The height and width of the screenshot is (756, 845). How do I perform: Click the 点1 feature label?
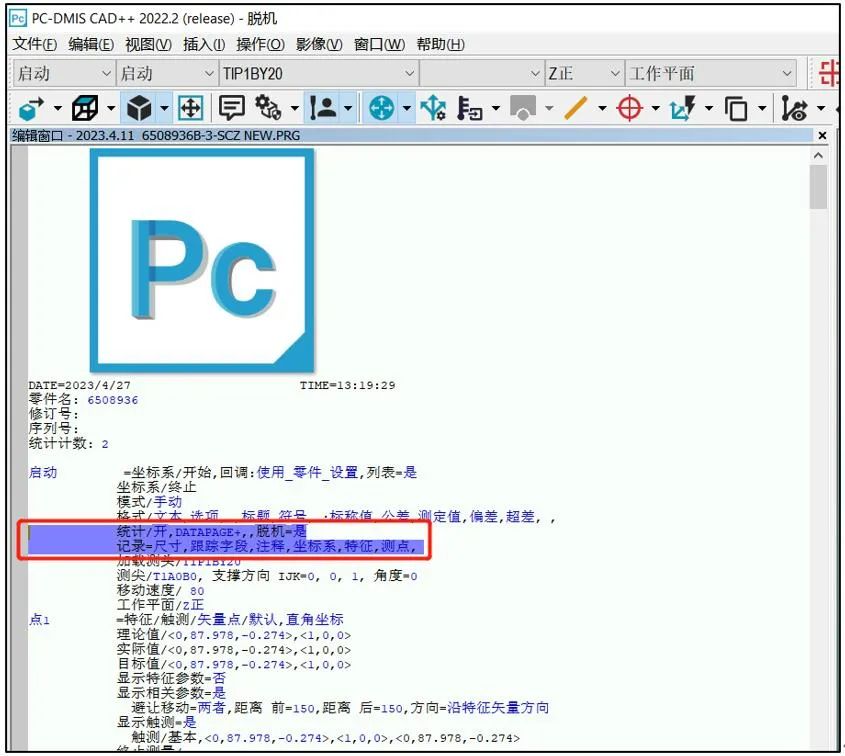click(39, 620)
